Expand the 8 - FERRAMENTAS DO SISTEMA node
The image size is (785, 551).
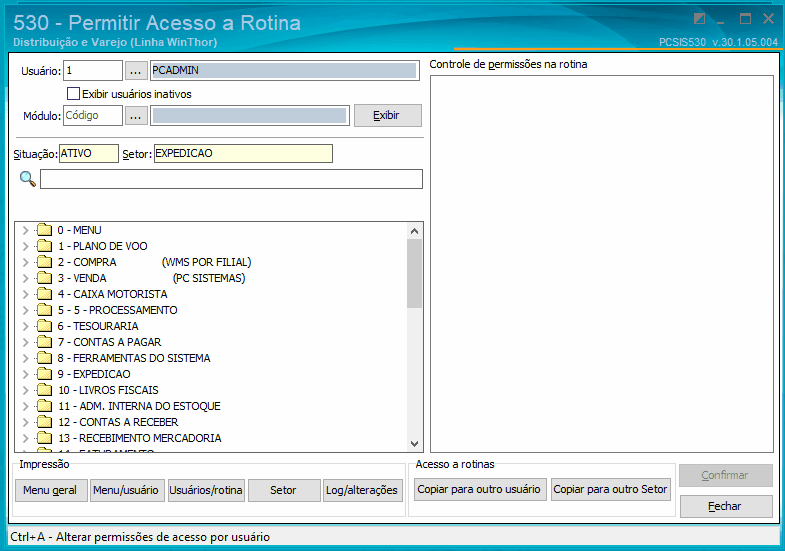26,358
